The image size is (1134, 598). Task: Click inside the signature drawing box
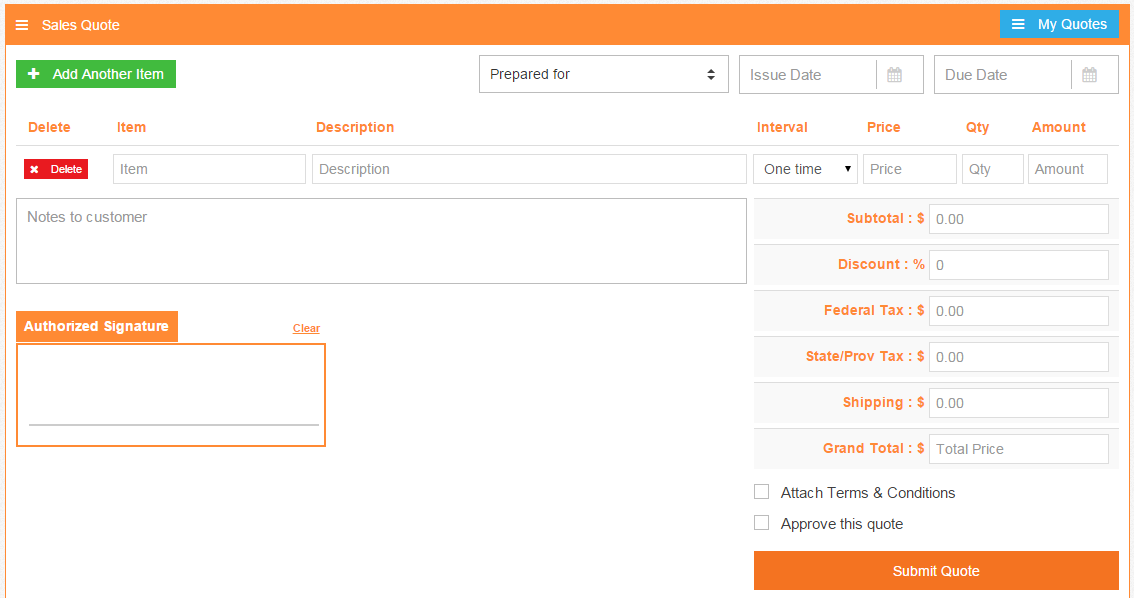click(x=170, y=394)
